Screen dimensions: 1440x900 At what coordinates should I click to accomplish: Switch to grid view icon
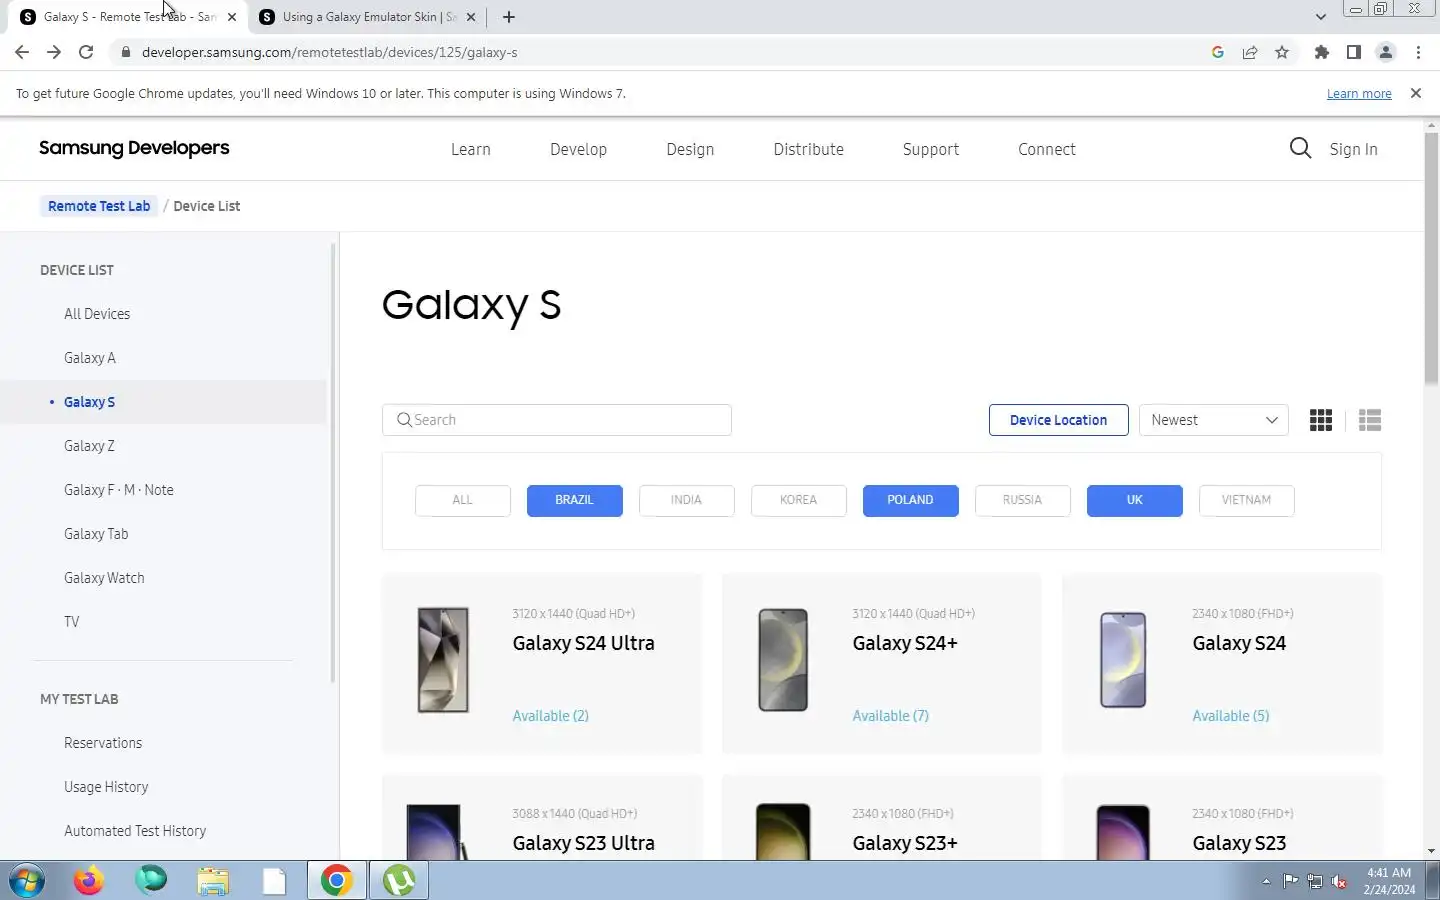pos(1321,420)
